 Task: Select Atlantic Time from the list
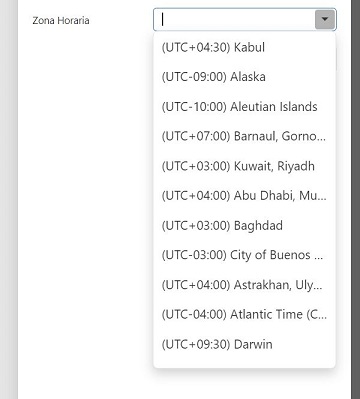click(x=244, y=314)
